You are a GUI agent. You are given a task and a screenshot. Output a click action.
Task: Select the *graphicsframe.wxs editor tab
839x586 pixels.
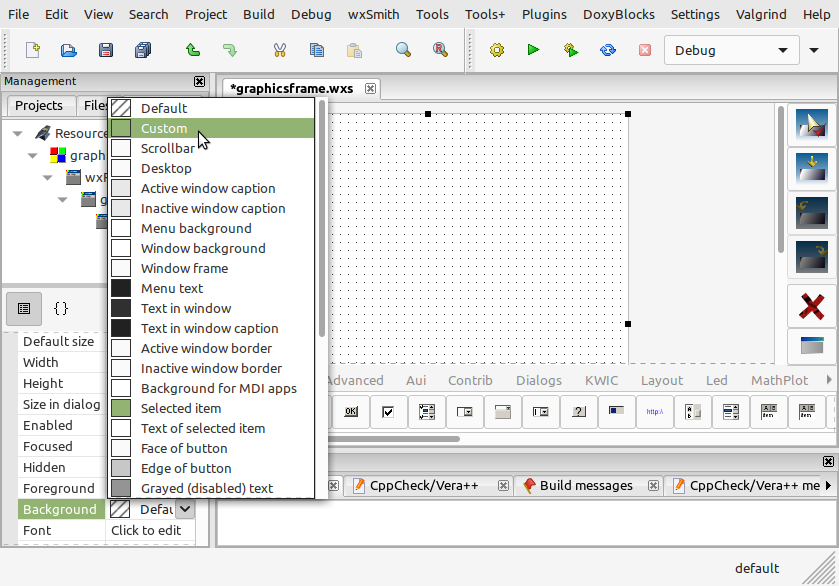[x=292, y=88]
